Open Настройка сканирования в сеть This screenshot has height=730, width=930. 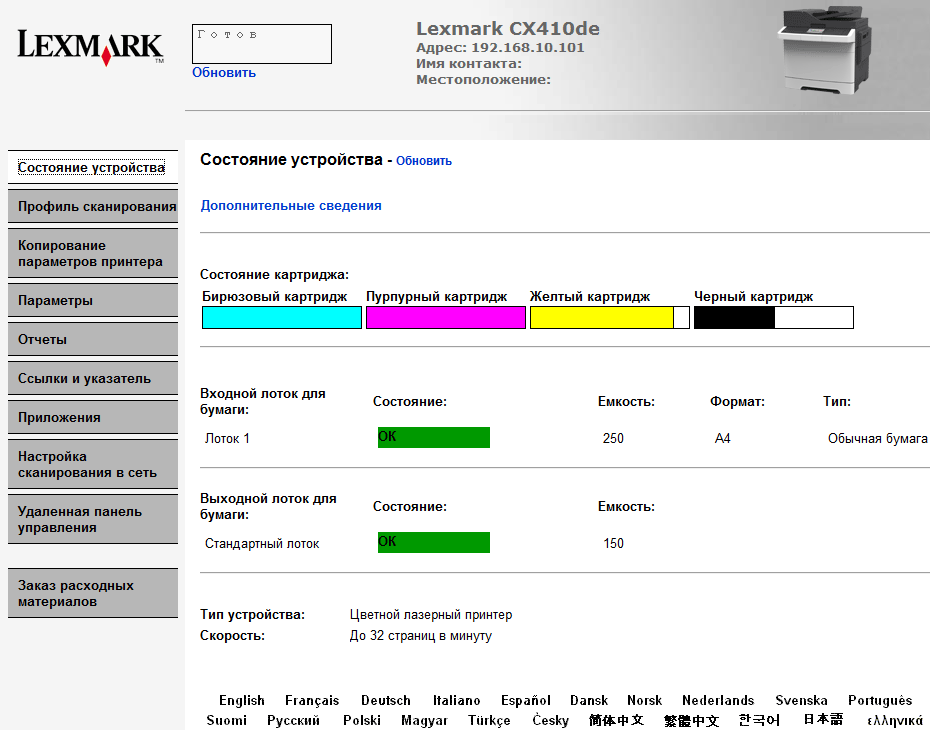pos(93,464)
